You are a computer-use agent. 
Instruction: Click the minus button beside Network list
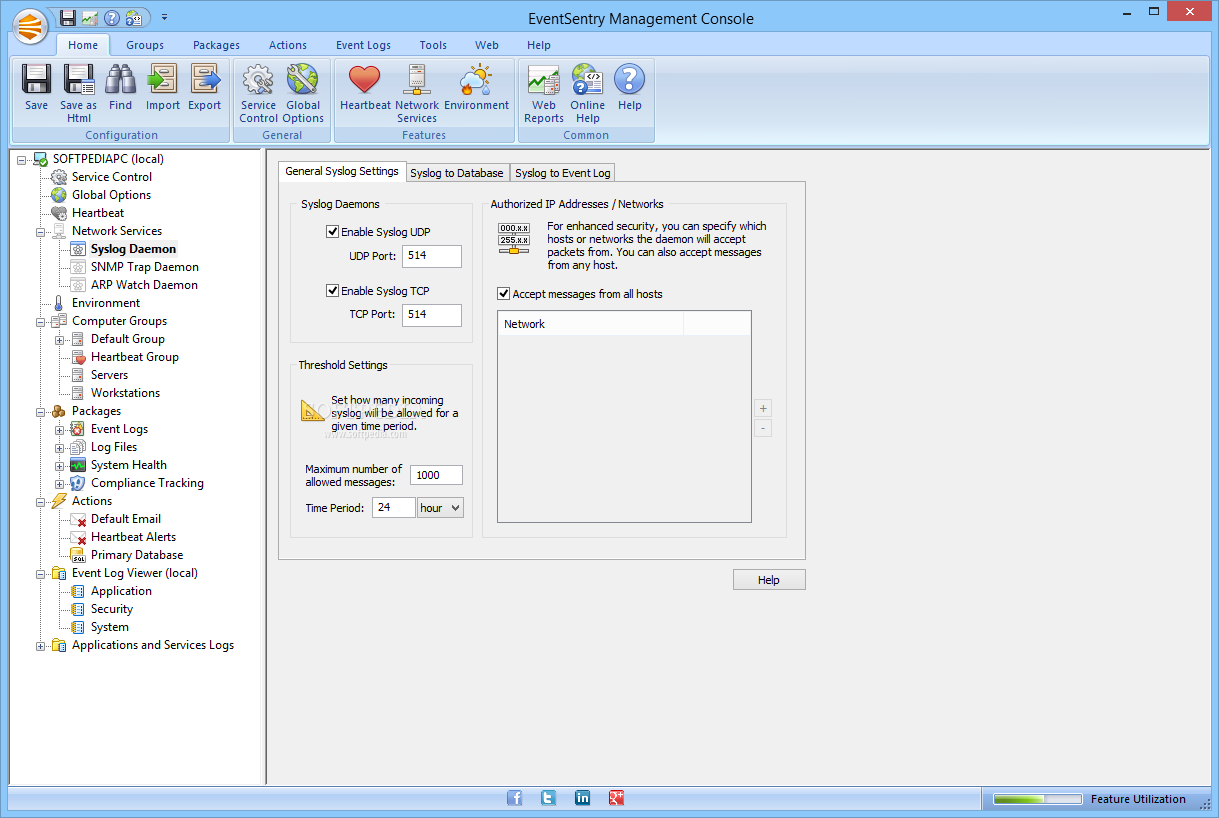(x=763, y=428)
